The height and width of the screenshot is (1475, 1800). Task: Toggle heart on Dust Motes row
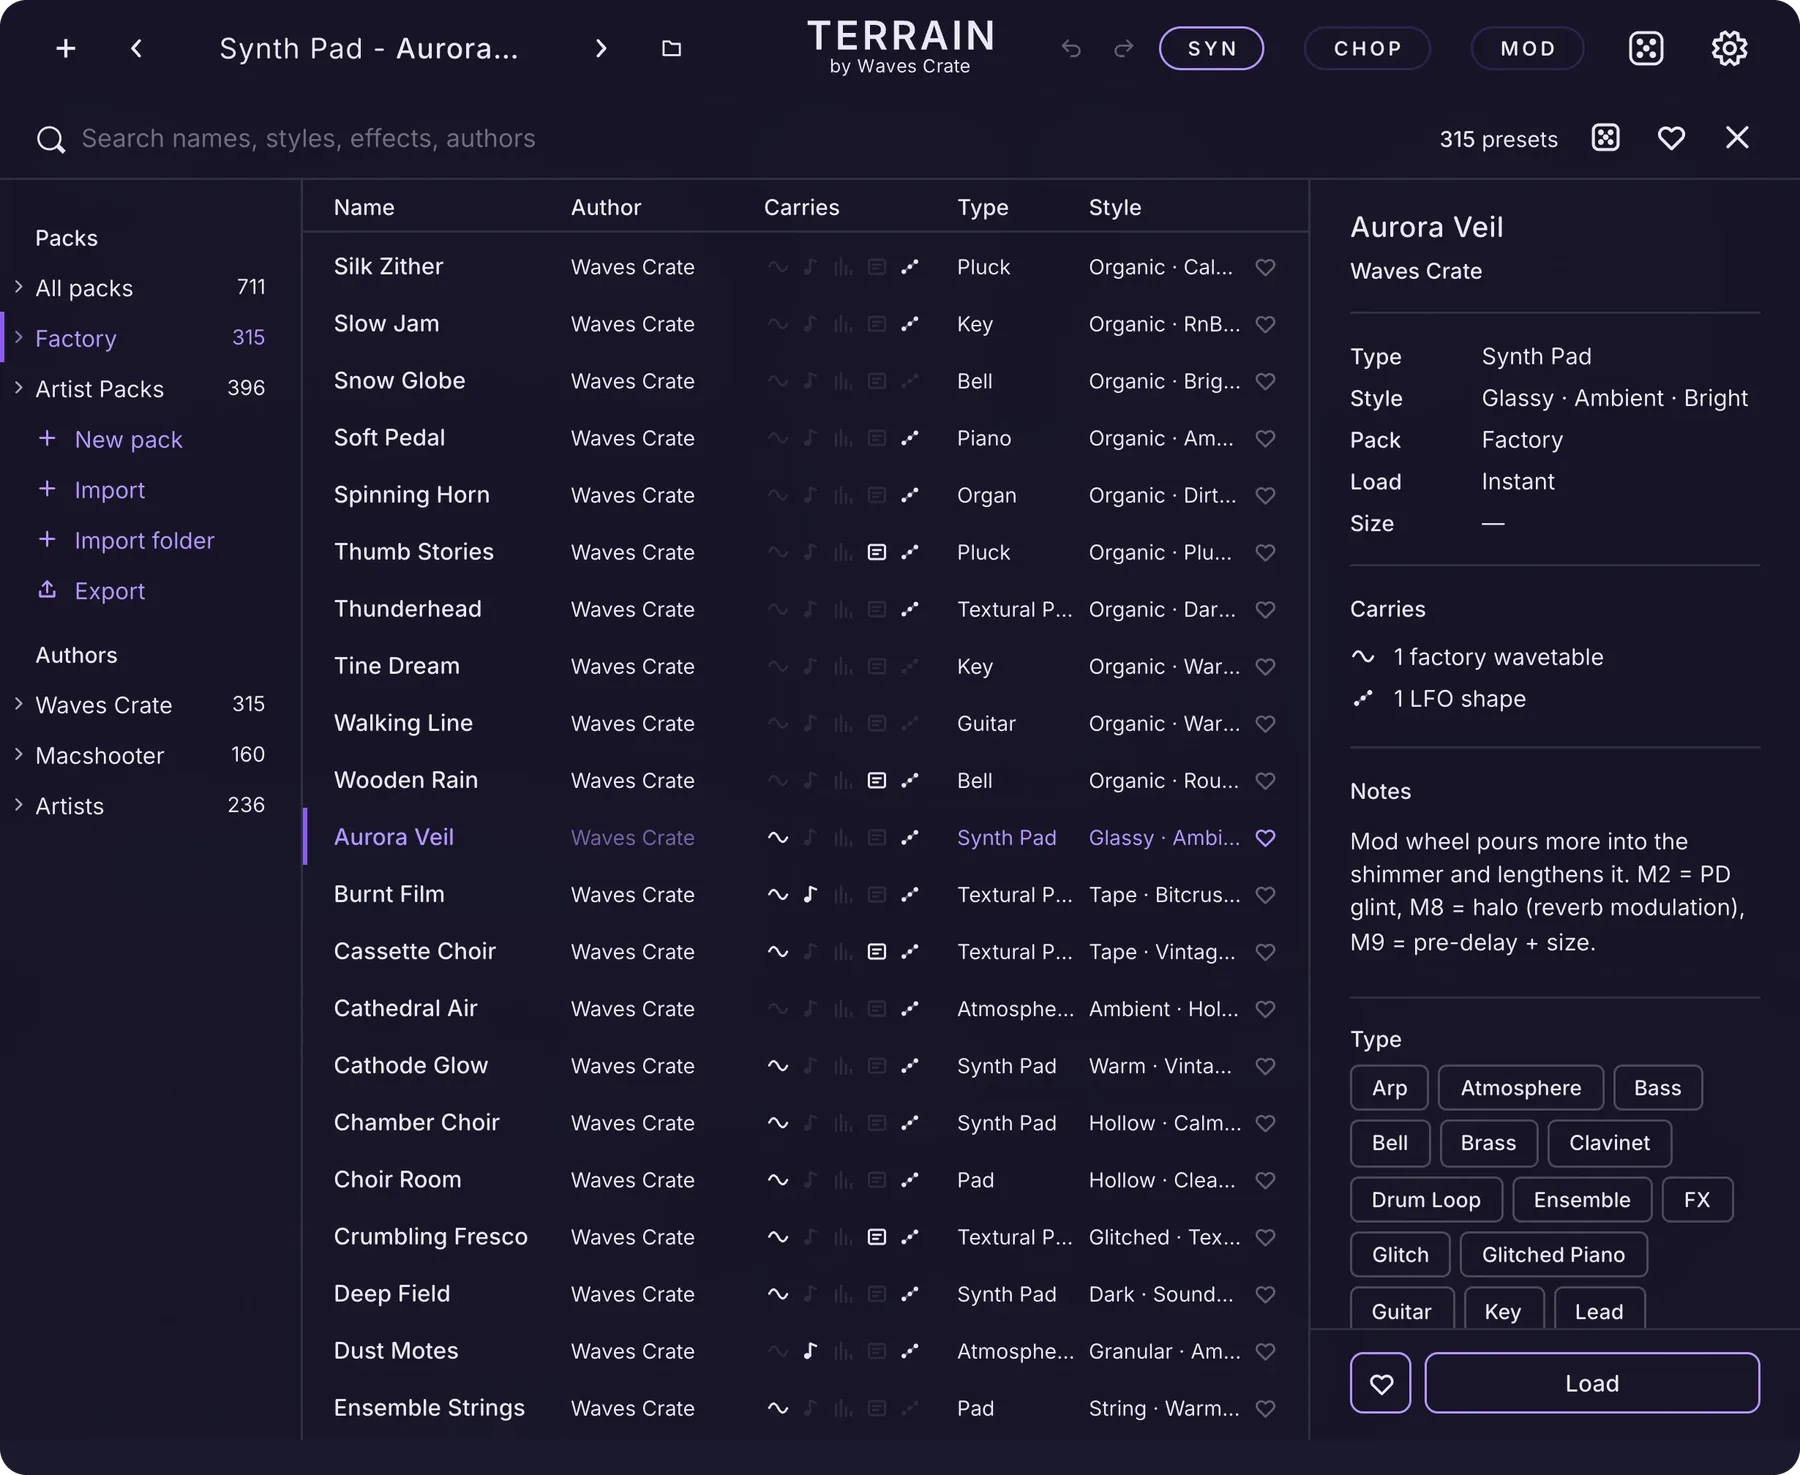(1265, 1351)
